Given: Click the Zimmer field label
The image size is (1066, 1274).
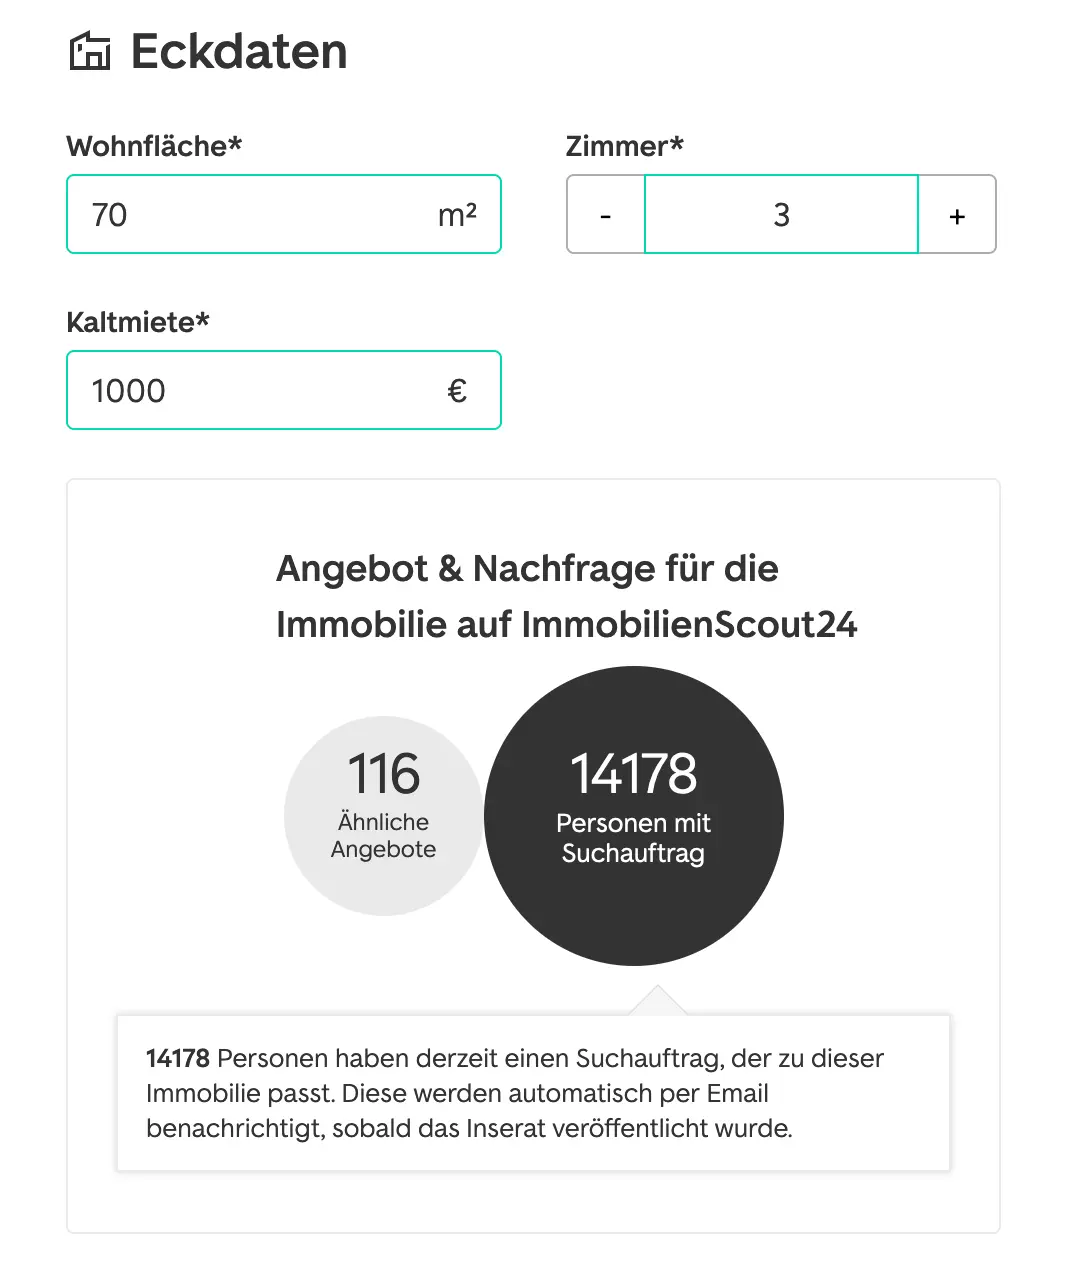Looking at the screenshot, I should click(624, 146).
